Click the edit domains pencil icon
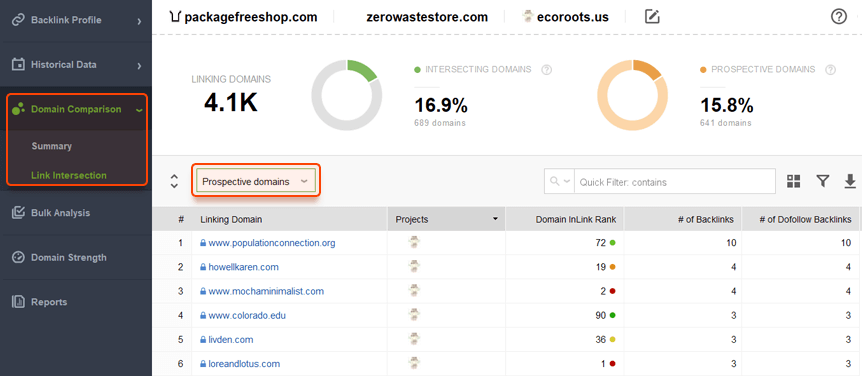Screen dimensions: 863x376 [x=652, y=17]
